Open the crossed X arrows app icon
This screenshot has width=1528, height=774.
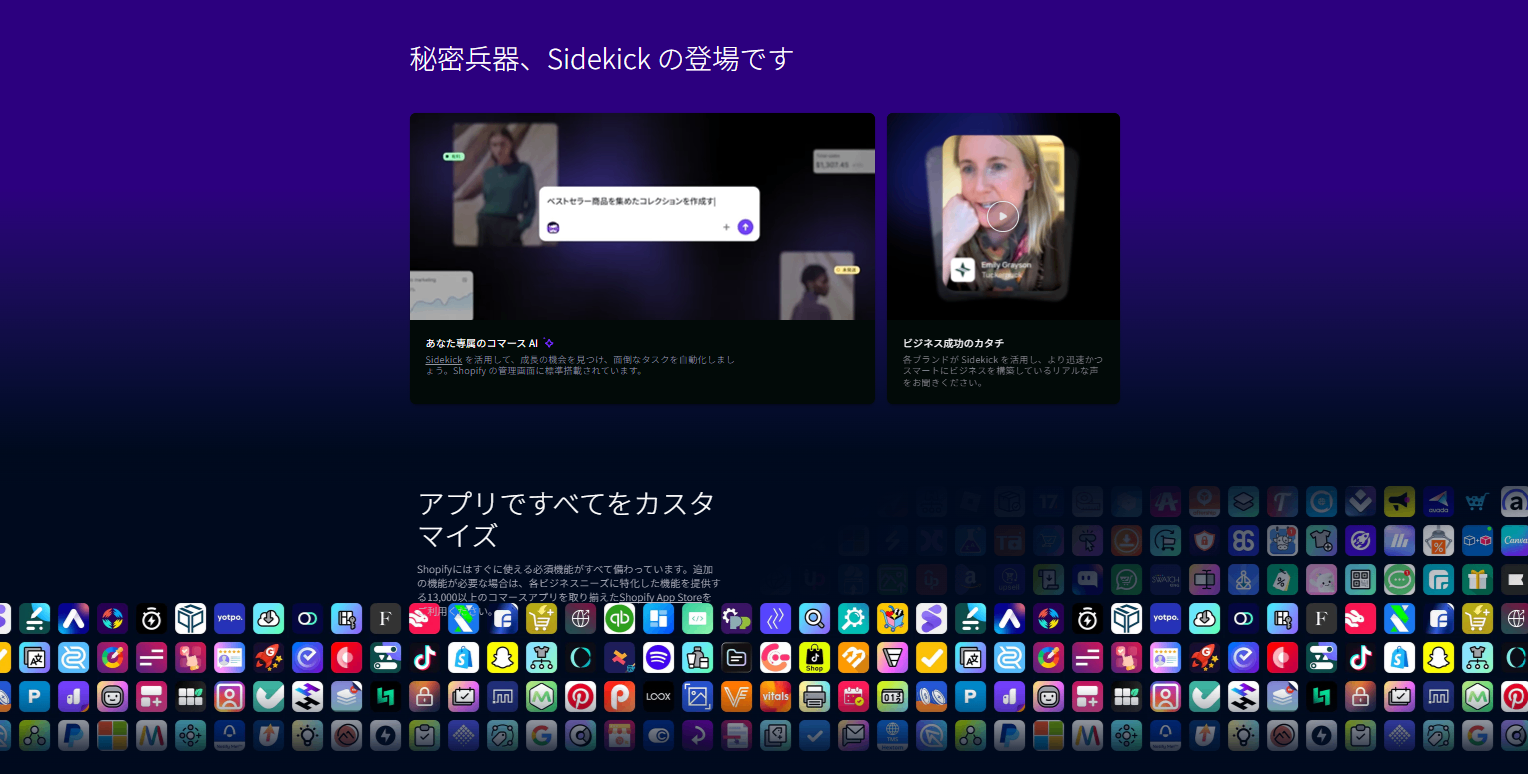pyautogui.click(x=620, y=657)
